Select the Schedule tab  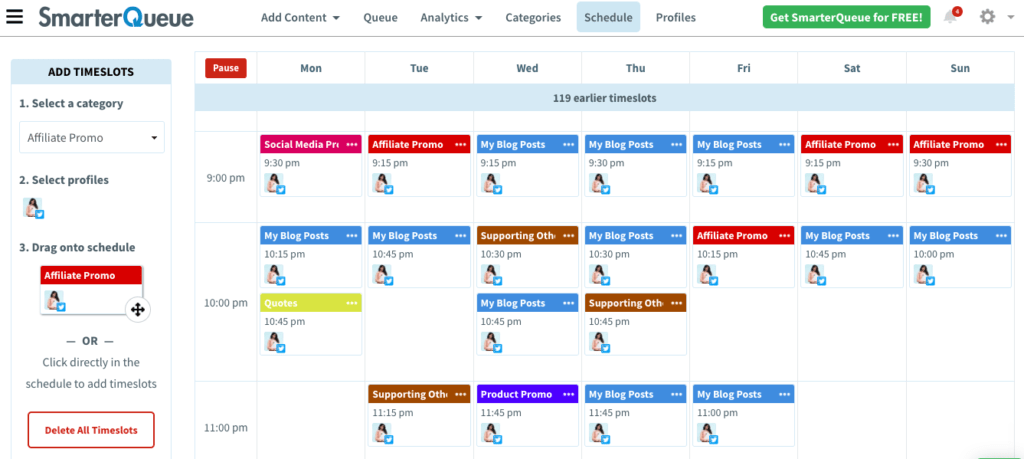(608, 18)
